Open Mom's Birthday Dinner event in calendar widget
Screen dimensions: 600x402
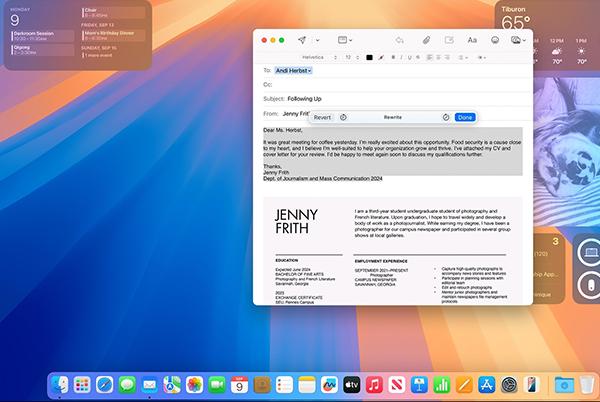click(x=114, y=36)
